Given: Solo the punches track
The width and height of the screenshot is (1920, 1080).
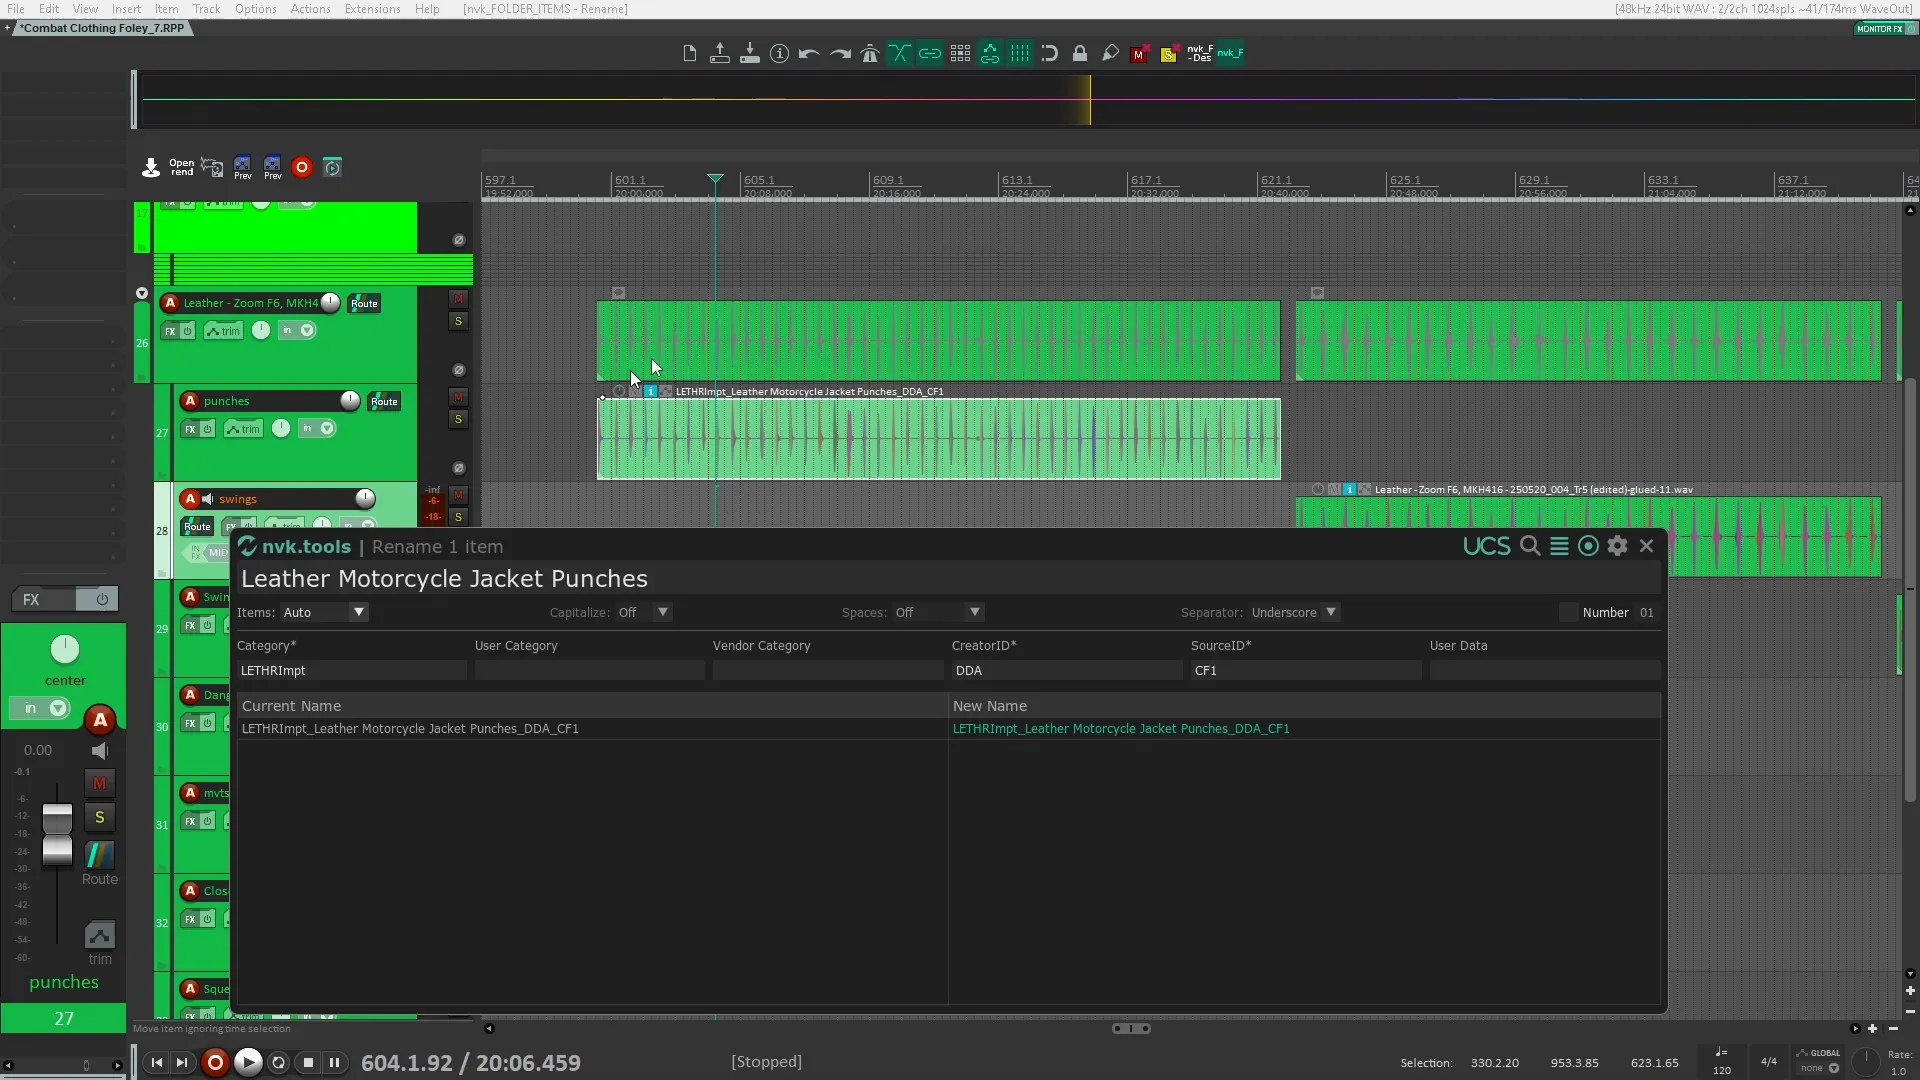Looking at the screenshot, I should click(458, 419).
